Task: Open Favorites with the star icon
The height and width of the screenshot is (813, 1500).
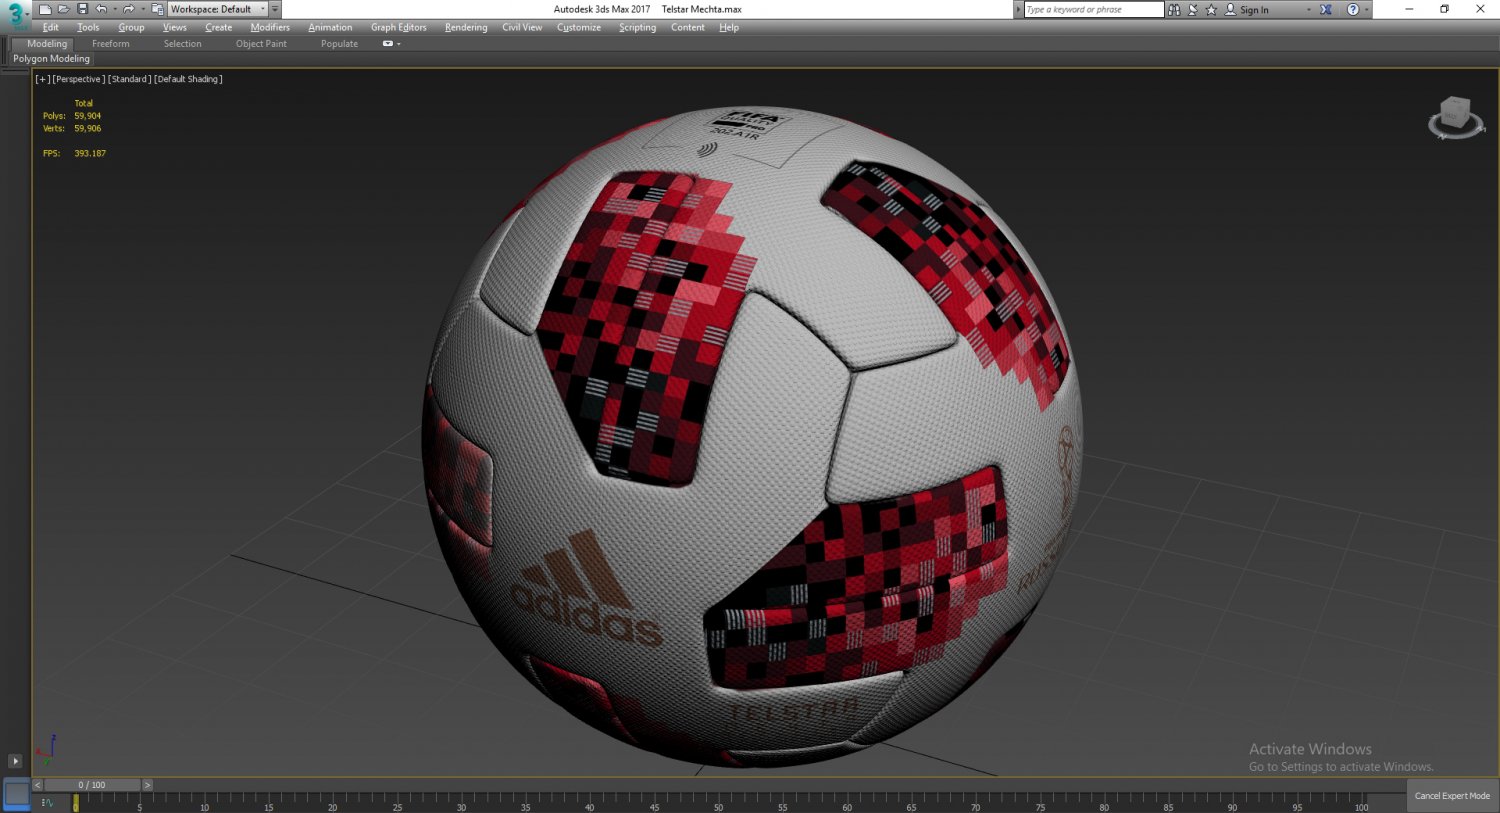Action: pyautogui.click(x=1211, y=9)
